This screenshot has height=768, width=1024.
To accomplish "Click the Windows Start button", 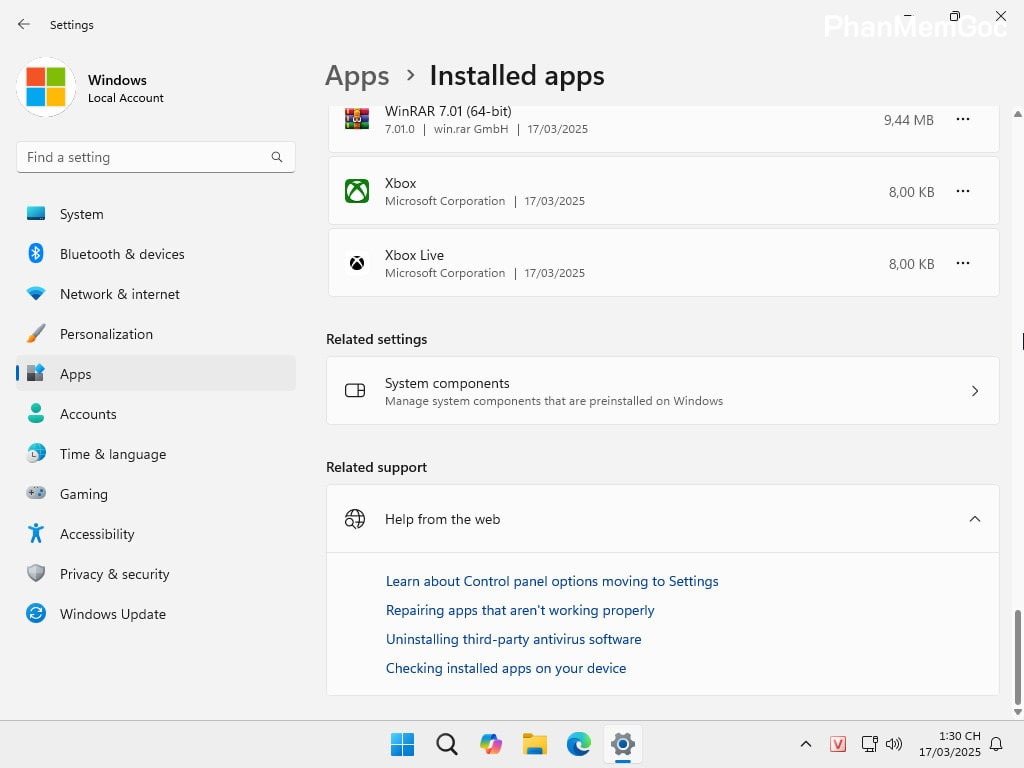I will (x=402, y=744).
